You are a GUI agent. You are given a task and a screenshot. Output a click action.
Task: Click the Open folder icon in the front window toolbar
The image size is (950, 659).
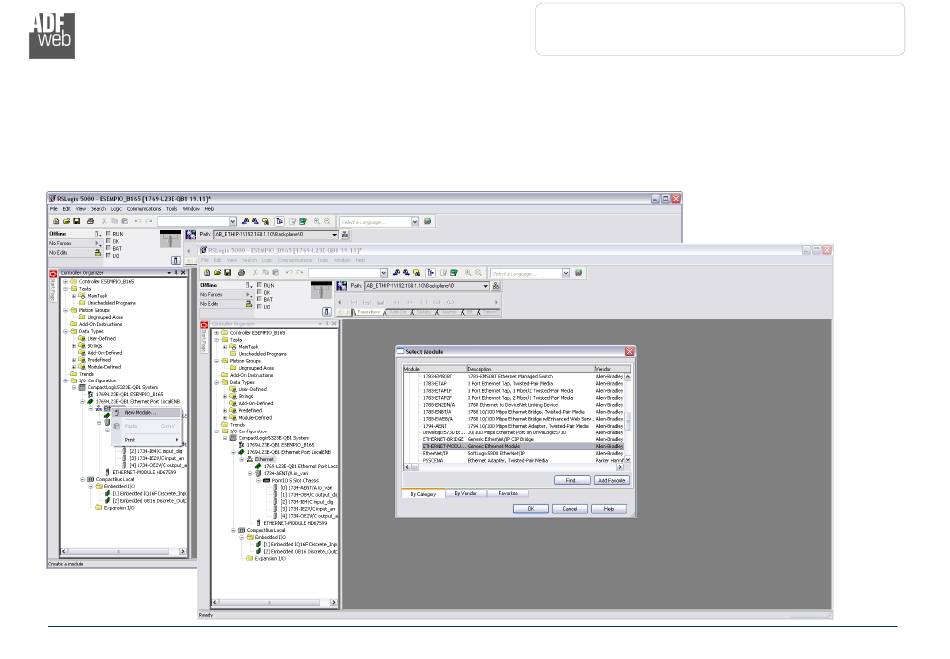pos(216,272)
